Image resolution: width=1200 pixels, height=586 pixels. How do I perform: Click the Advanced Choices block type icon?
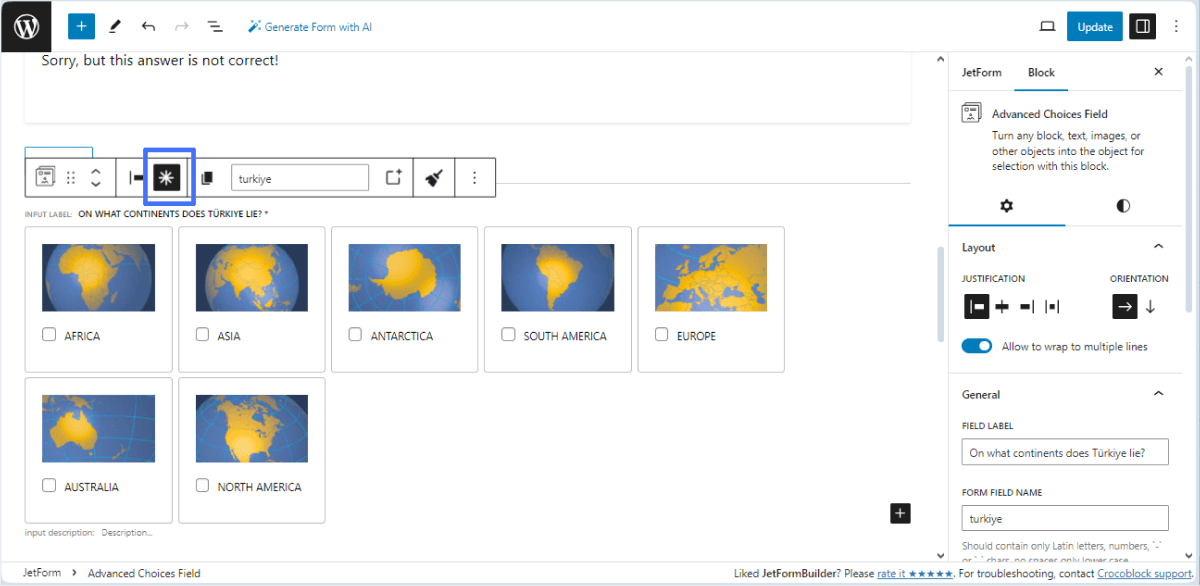pos(45,178)
